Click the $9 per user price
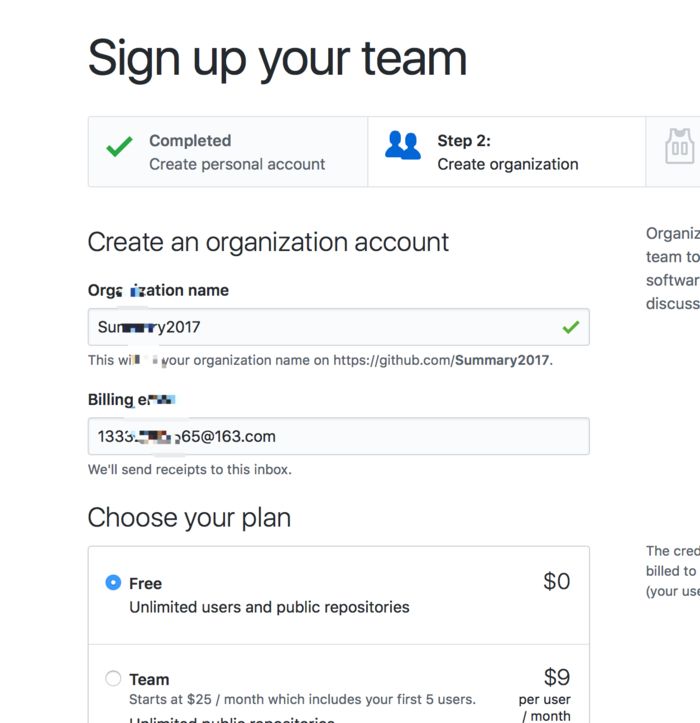 pos(556,678)
